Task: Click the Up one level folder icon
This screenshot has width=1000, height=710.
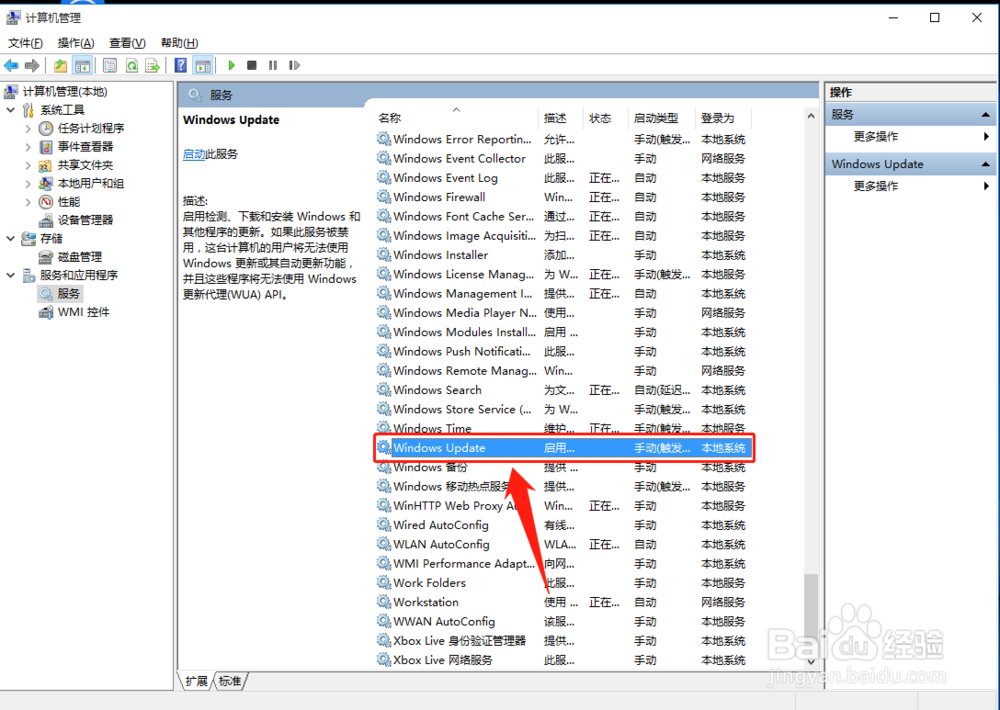Action: (x=61, y=65)
